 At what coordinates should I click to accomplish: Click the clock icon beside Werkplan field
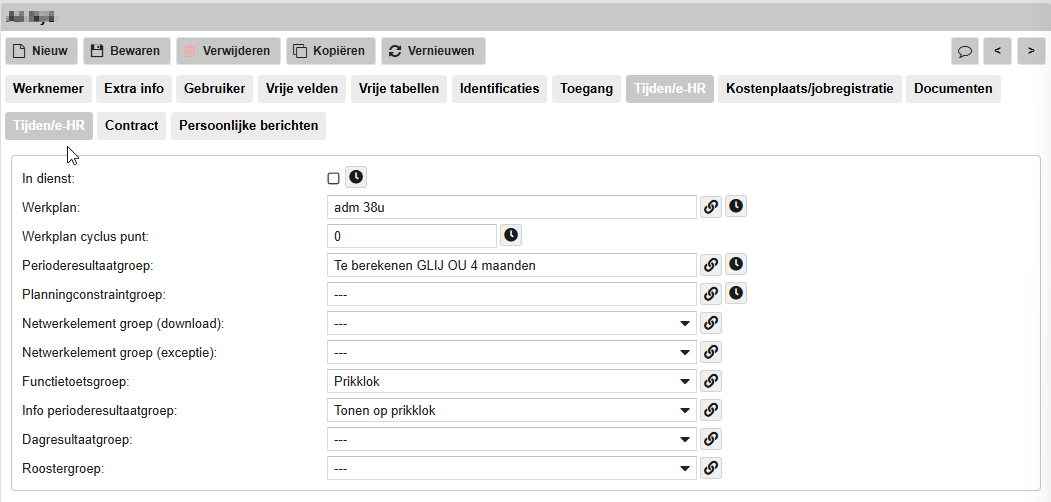[736, 207]
